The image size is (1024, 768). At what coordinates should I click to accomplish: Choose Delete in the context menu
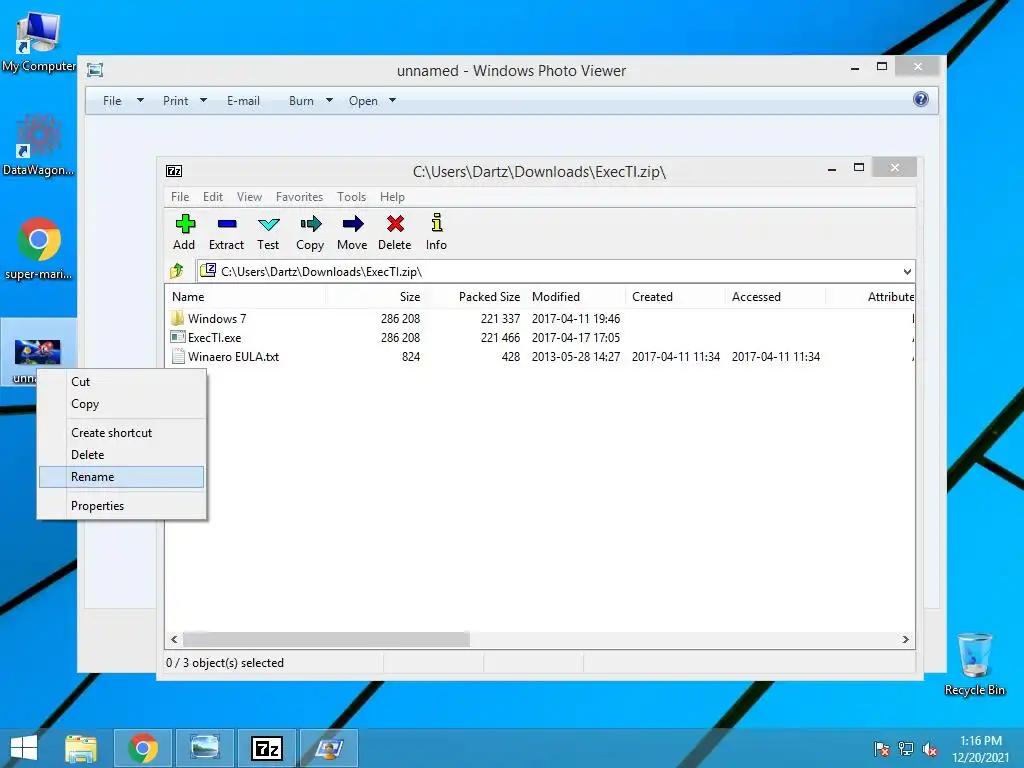click(121, 455)
